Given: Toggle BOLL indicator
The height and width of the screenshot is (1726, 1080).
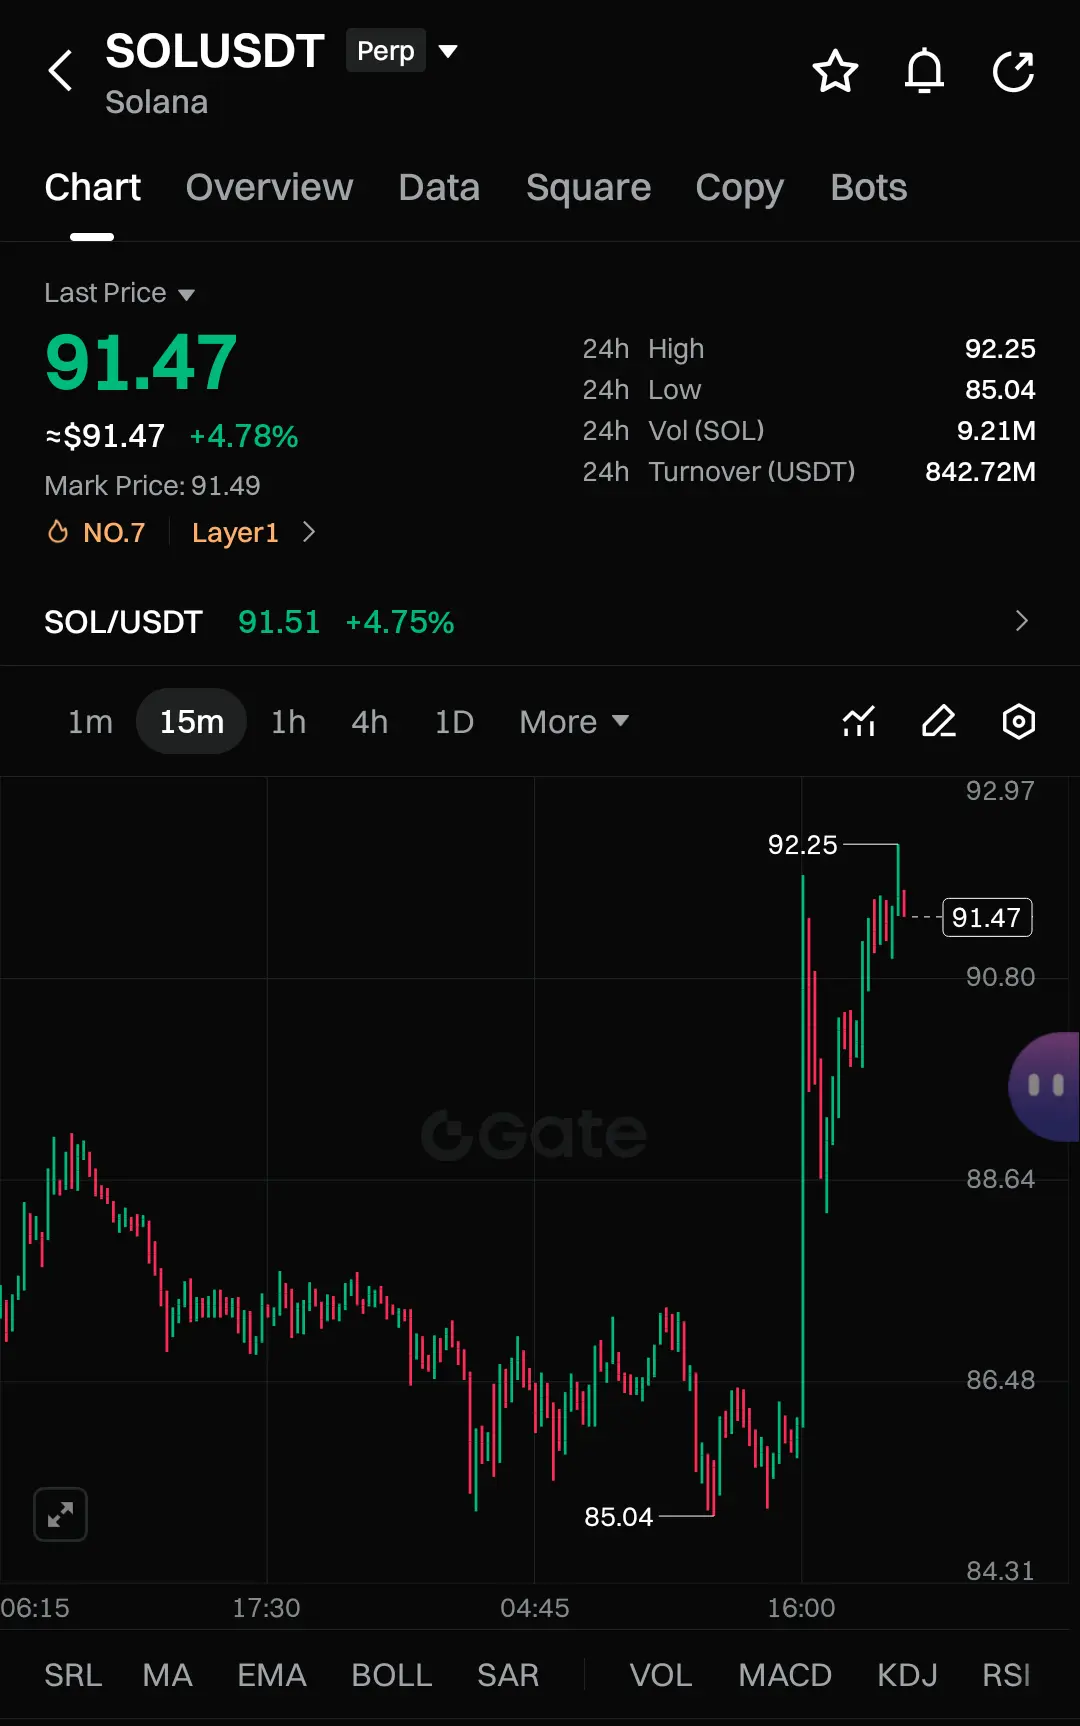Looking at the screenshot, I should tap(391, 1675).
